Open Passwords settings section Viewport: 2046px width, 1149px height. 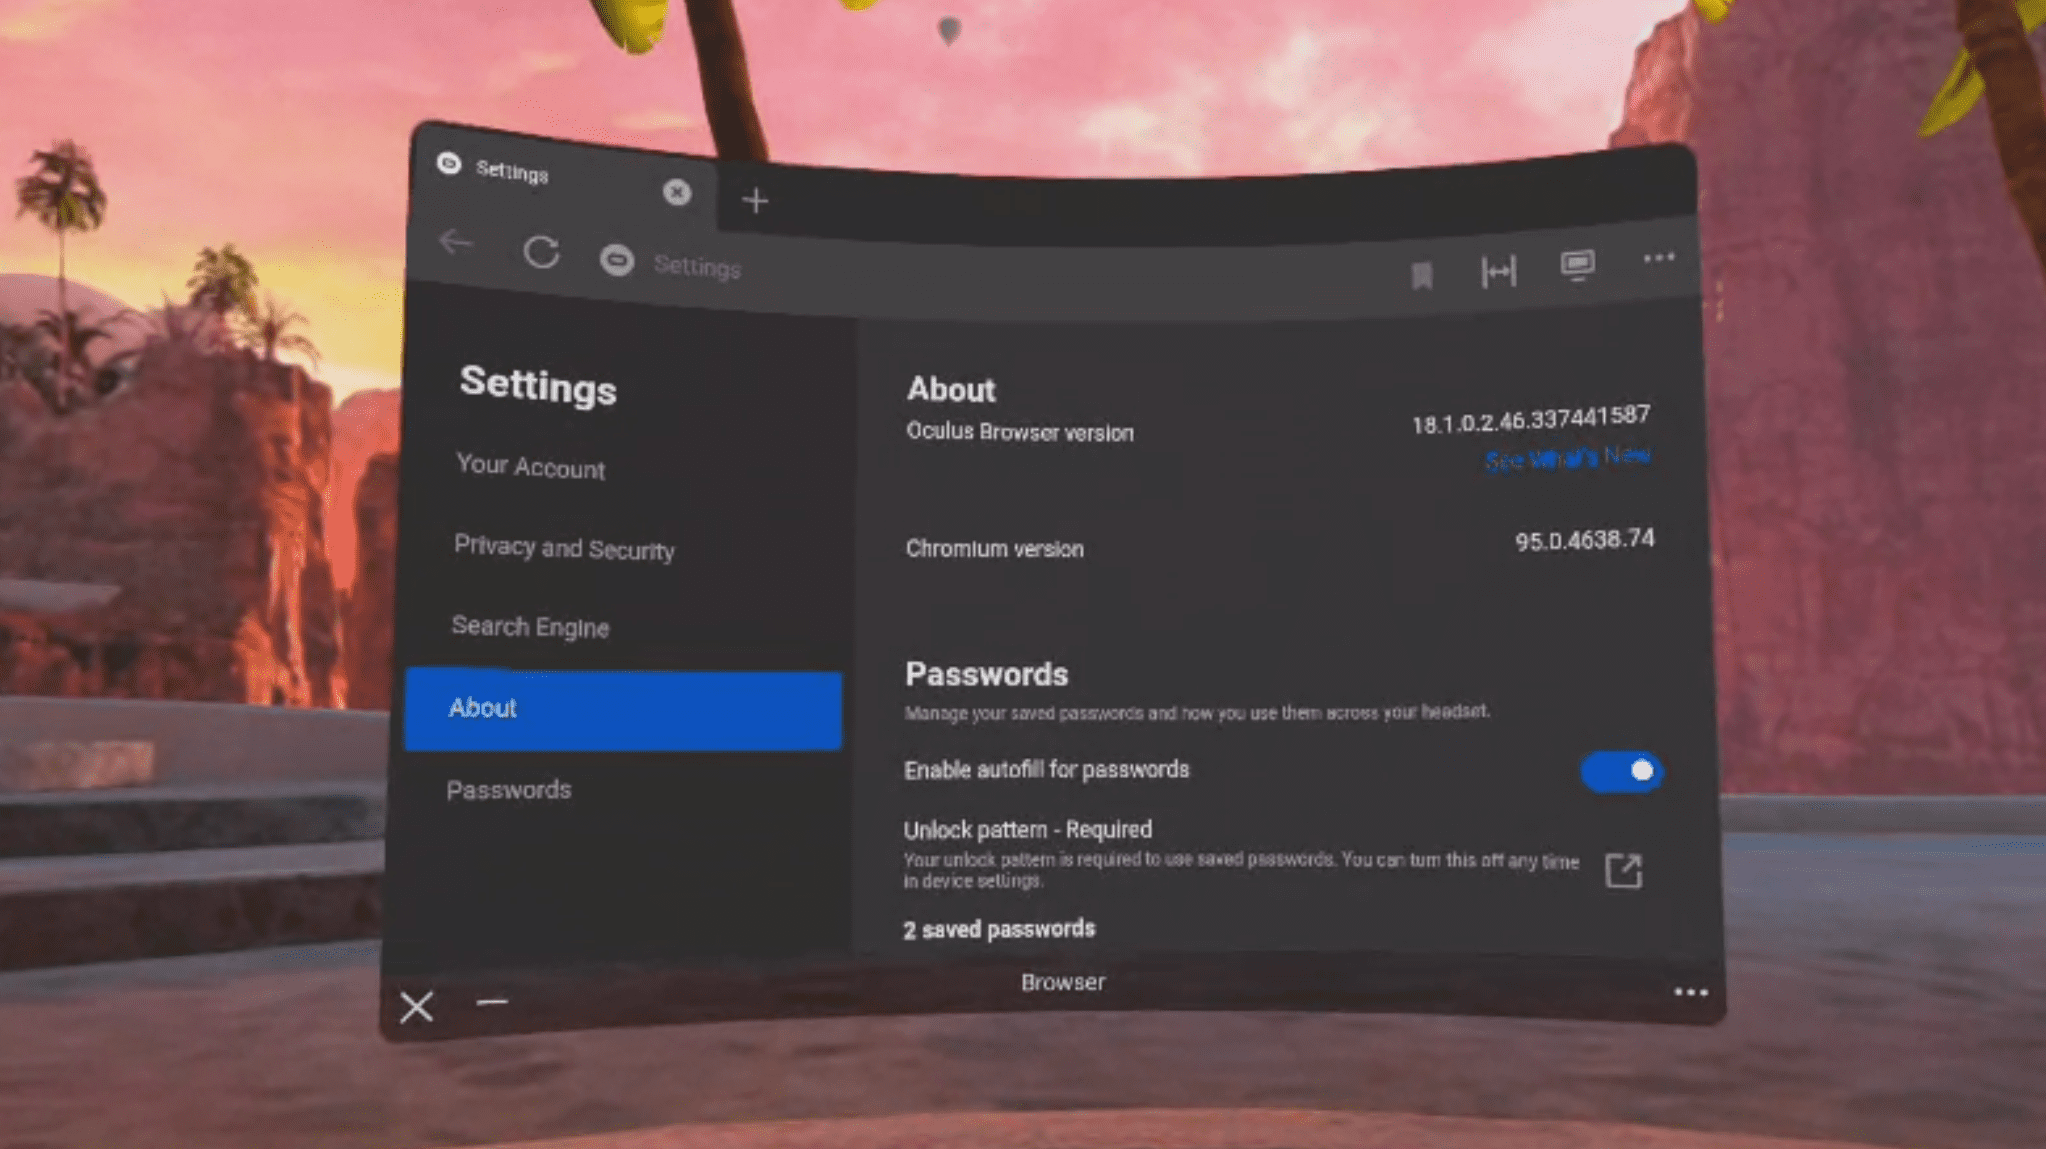[x=509, y=789]
